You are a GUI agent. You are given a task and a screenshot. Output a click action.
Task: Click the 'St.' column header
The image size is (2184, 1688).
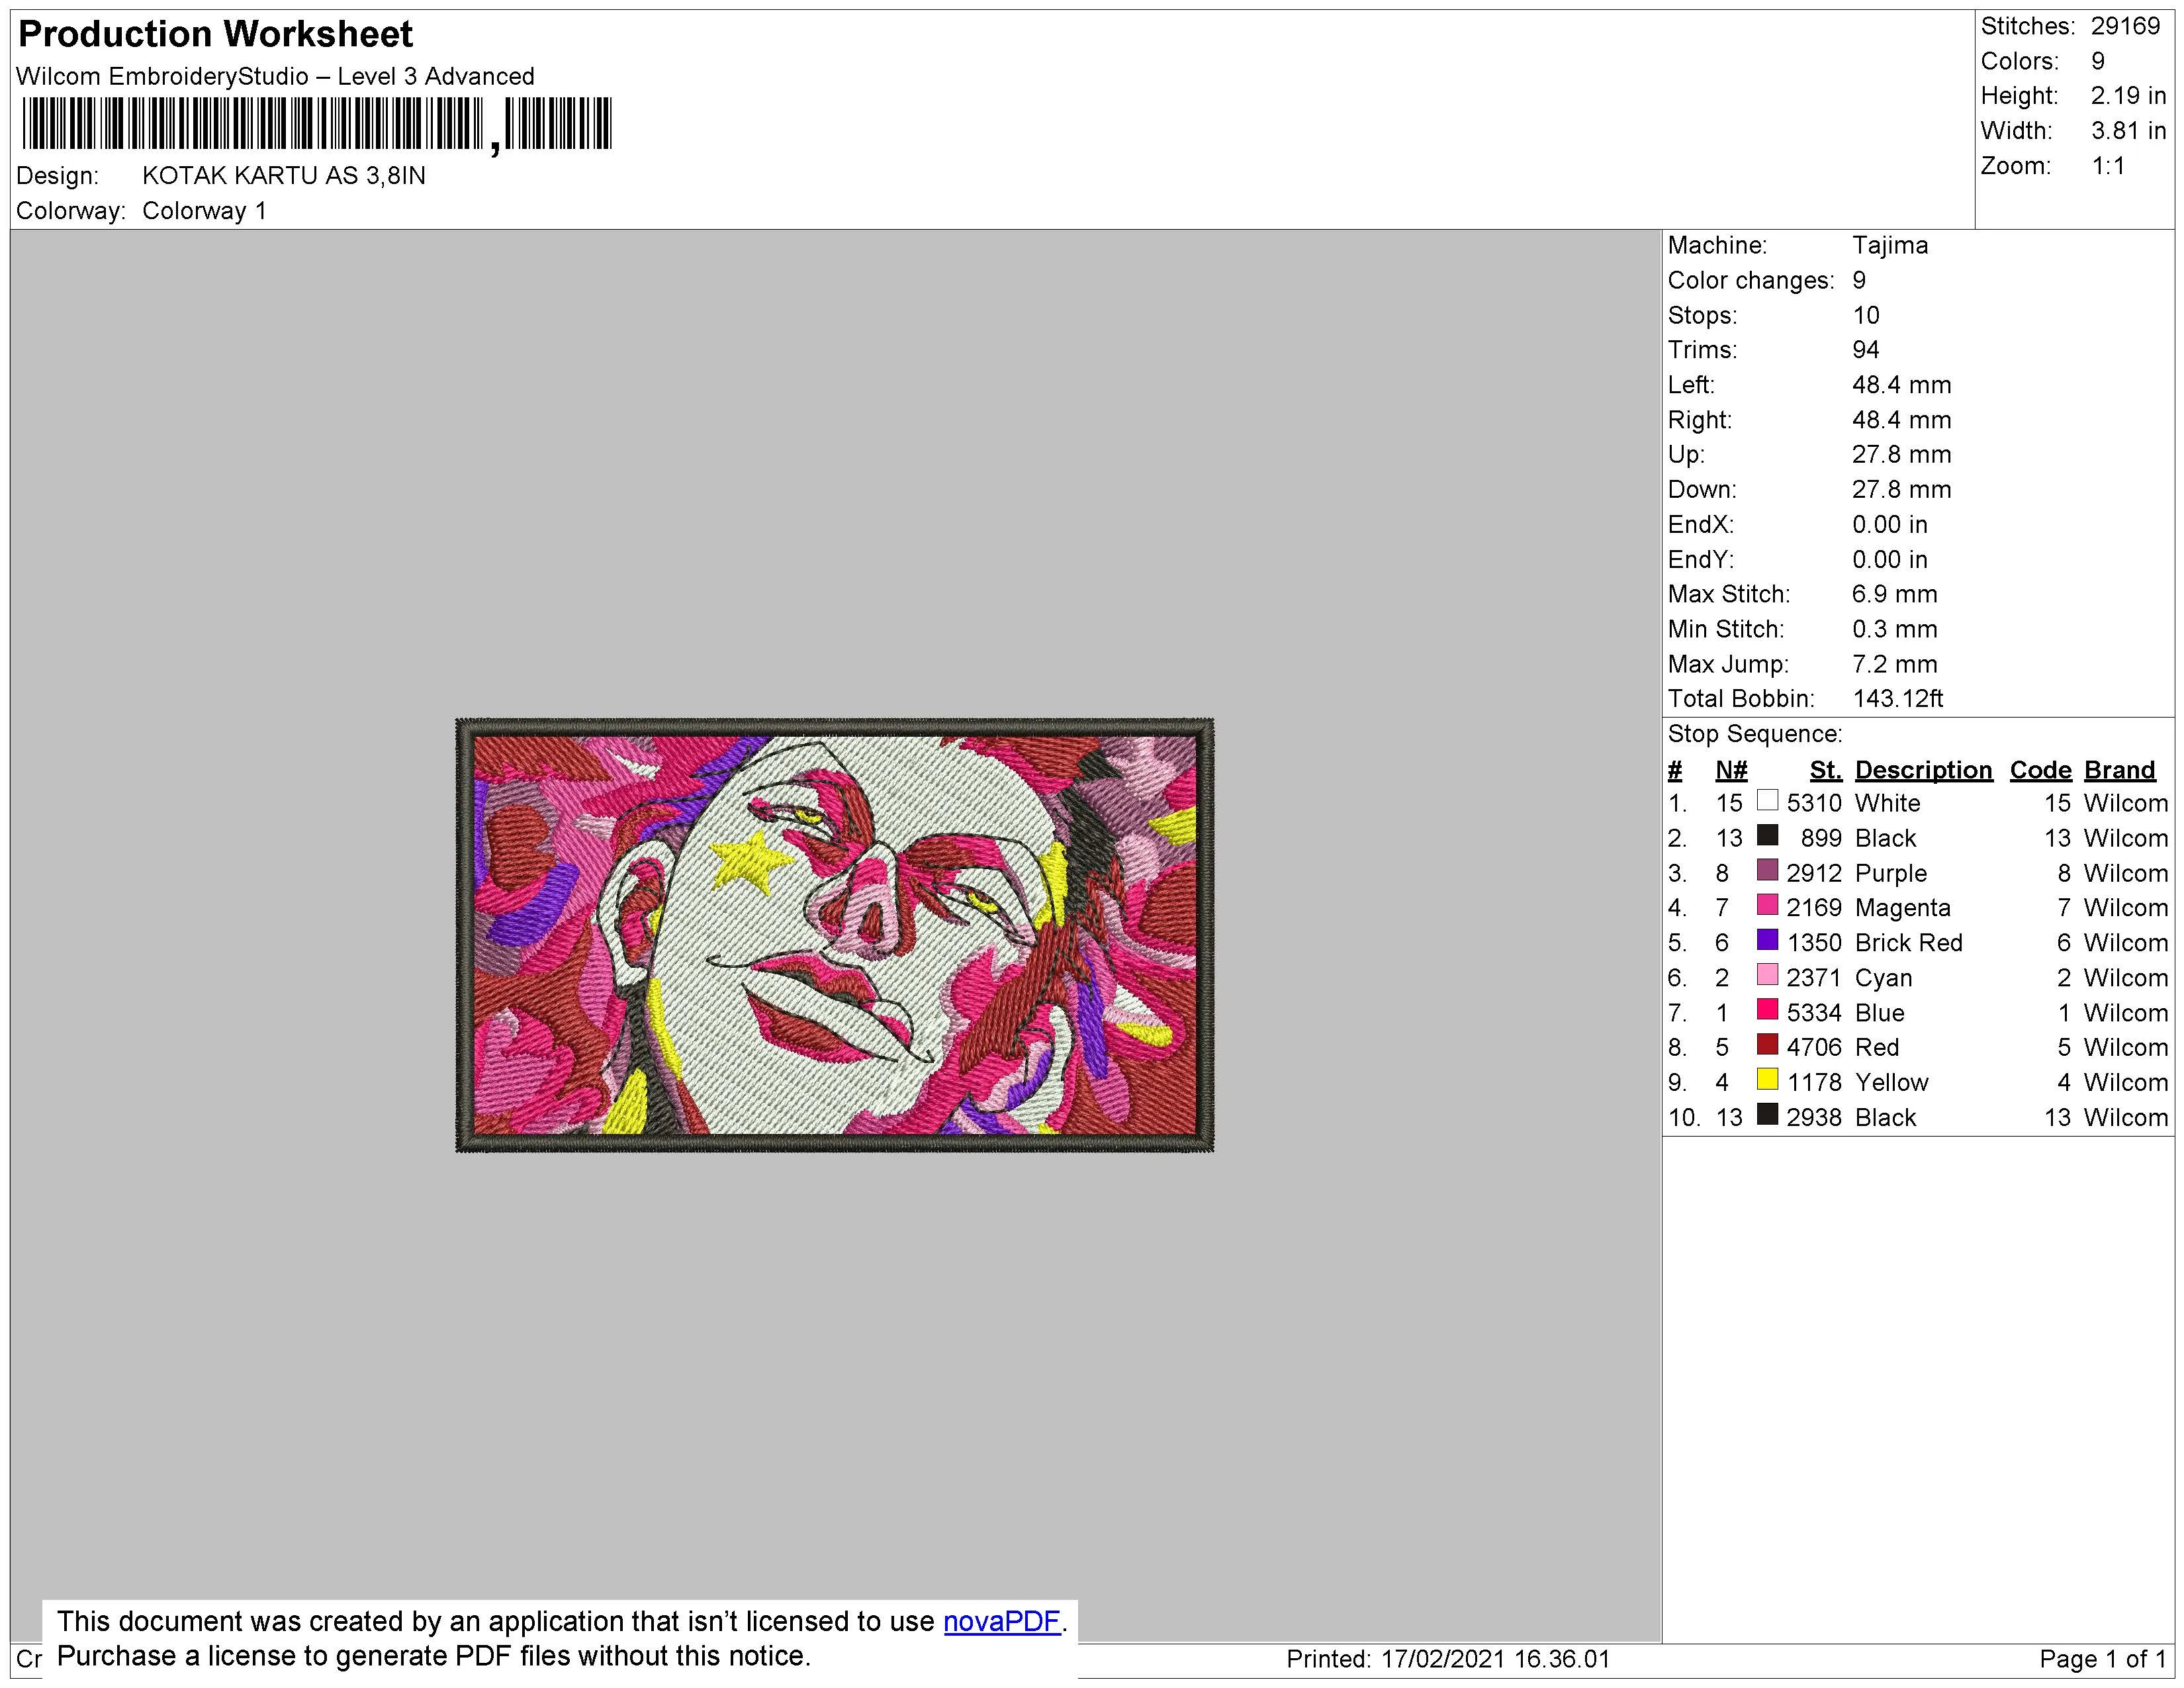click(x=1826, y=770)
